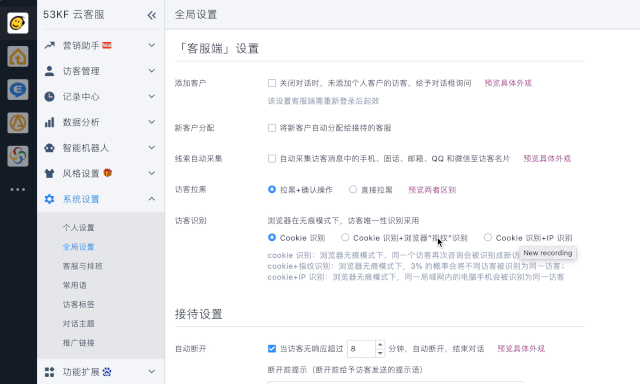640x384 pixels.
Task: Increase auto-disconnect minutes with up arrow
Action: [x=380, y=345]
